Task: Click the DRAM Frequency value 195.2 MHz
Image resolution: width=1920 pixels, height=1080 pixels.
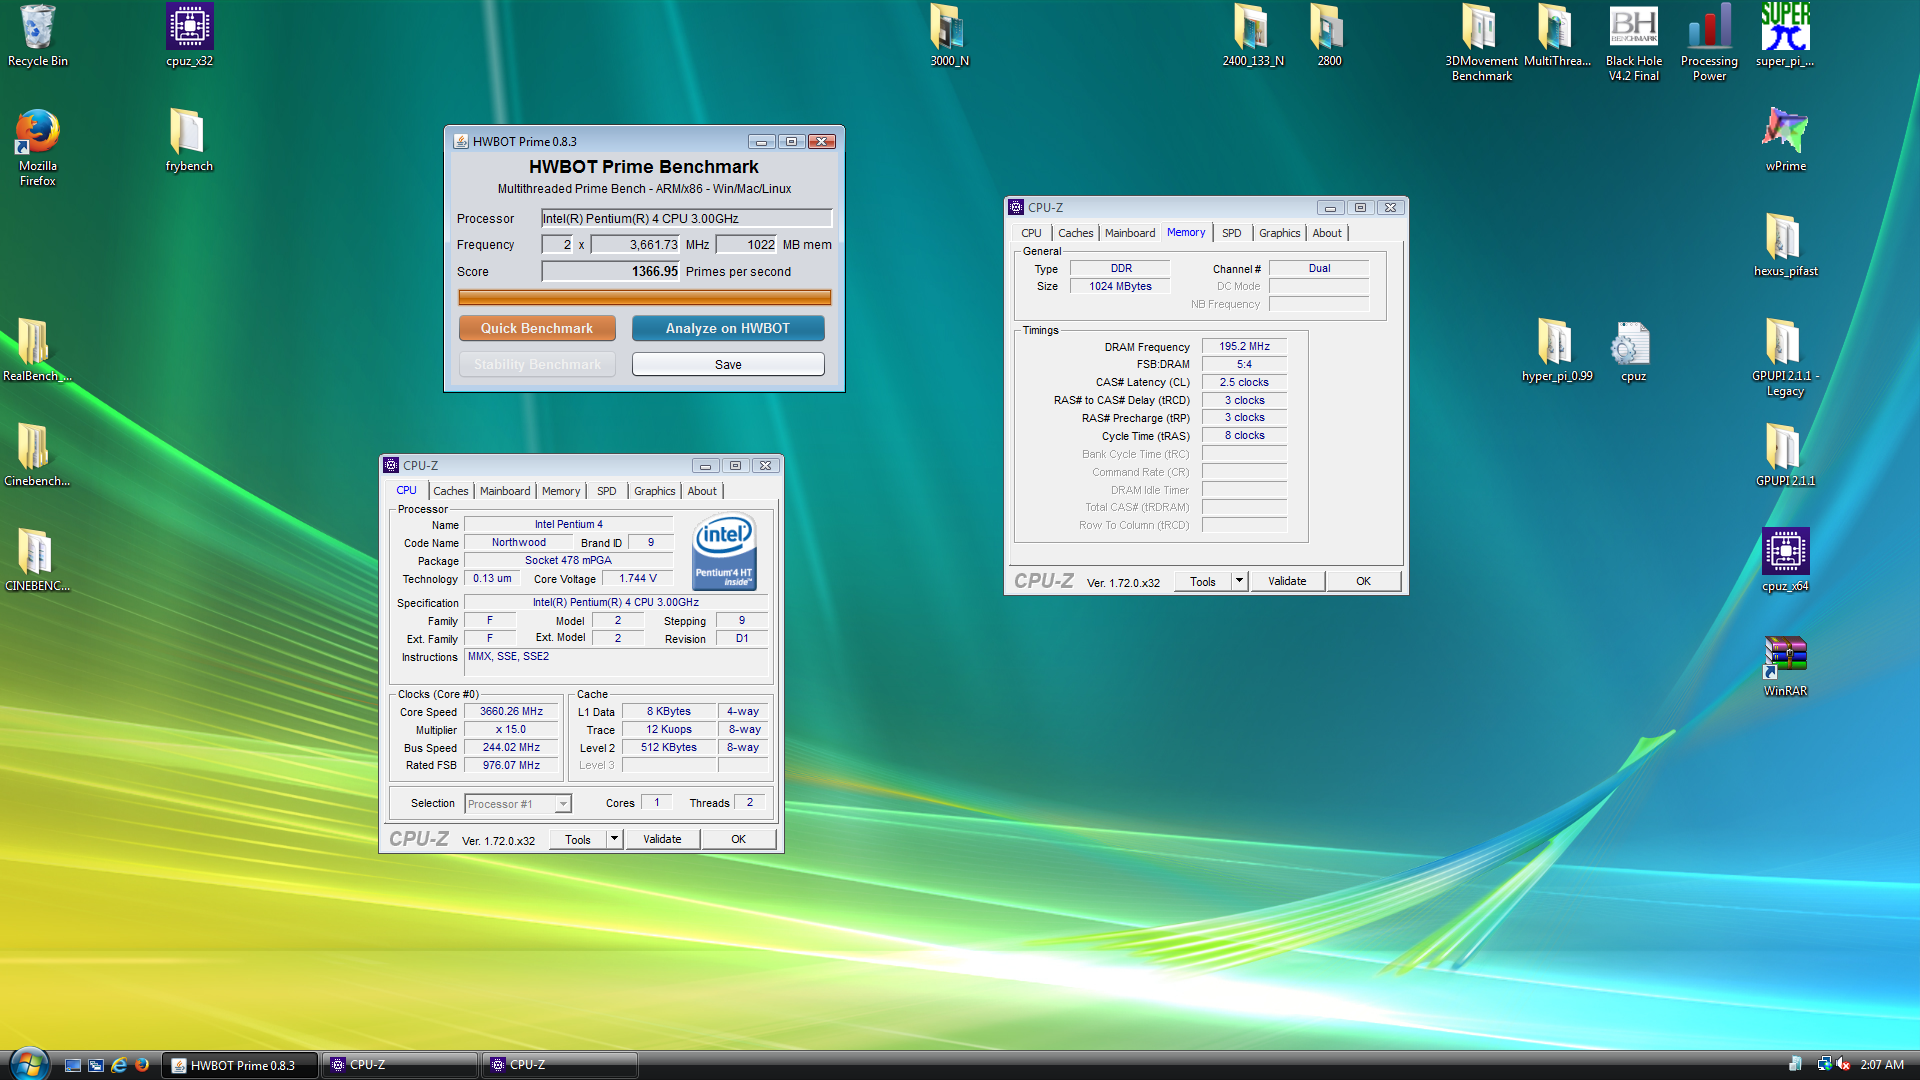Action: click(x=1244, y=346)
